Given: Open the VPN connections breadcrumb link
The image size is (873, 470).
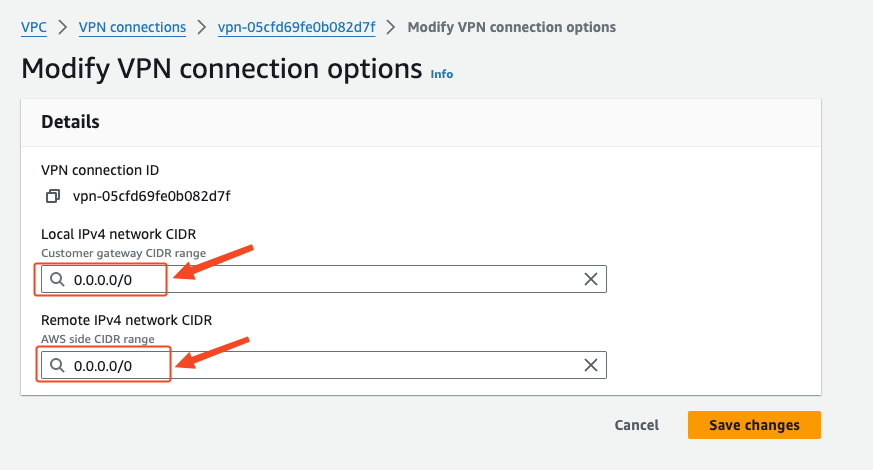Looking at the screenshot, I should [x=132, y=27].
